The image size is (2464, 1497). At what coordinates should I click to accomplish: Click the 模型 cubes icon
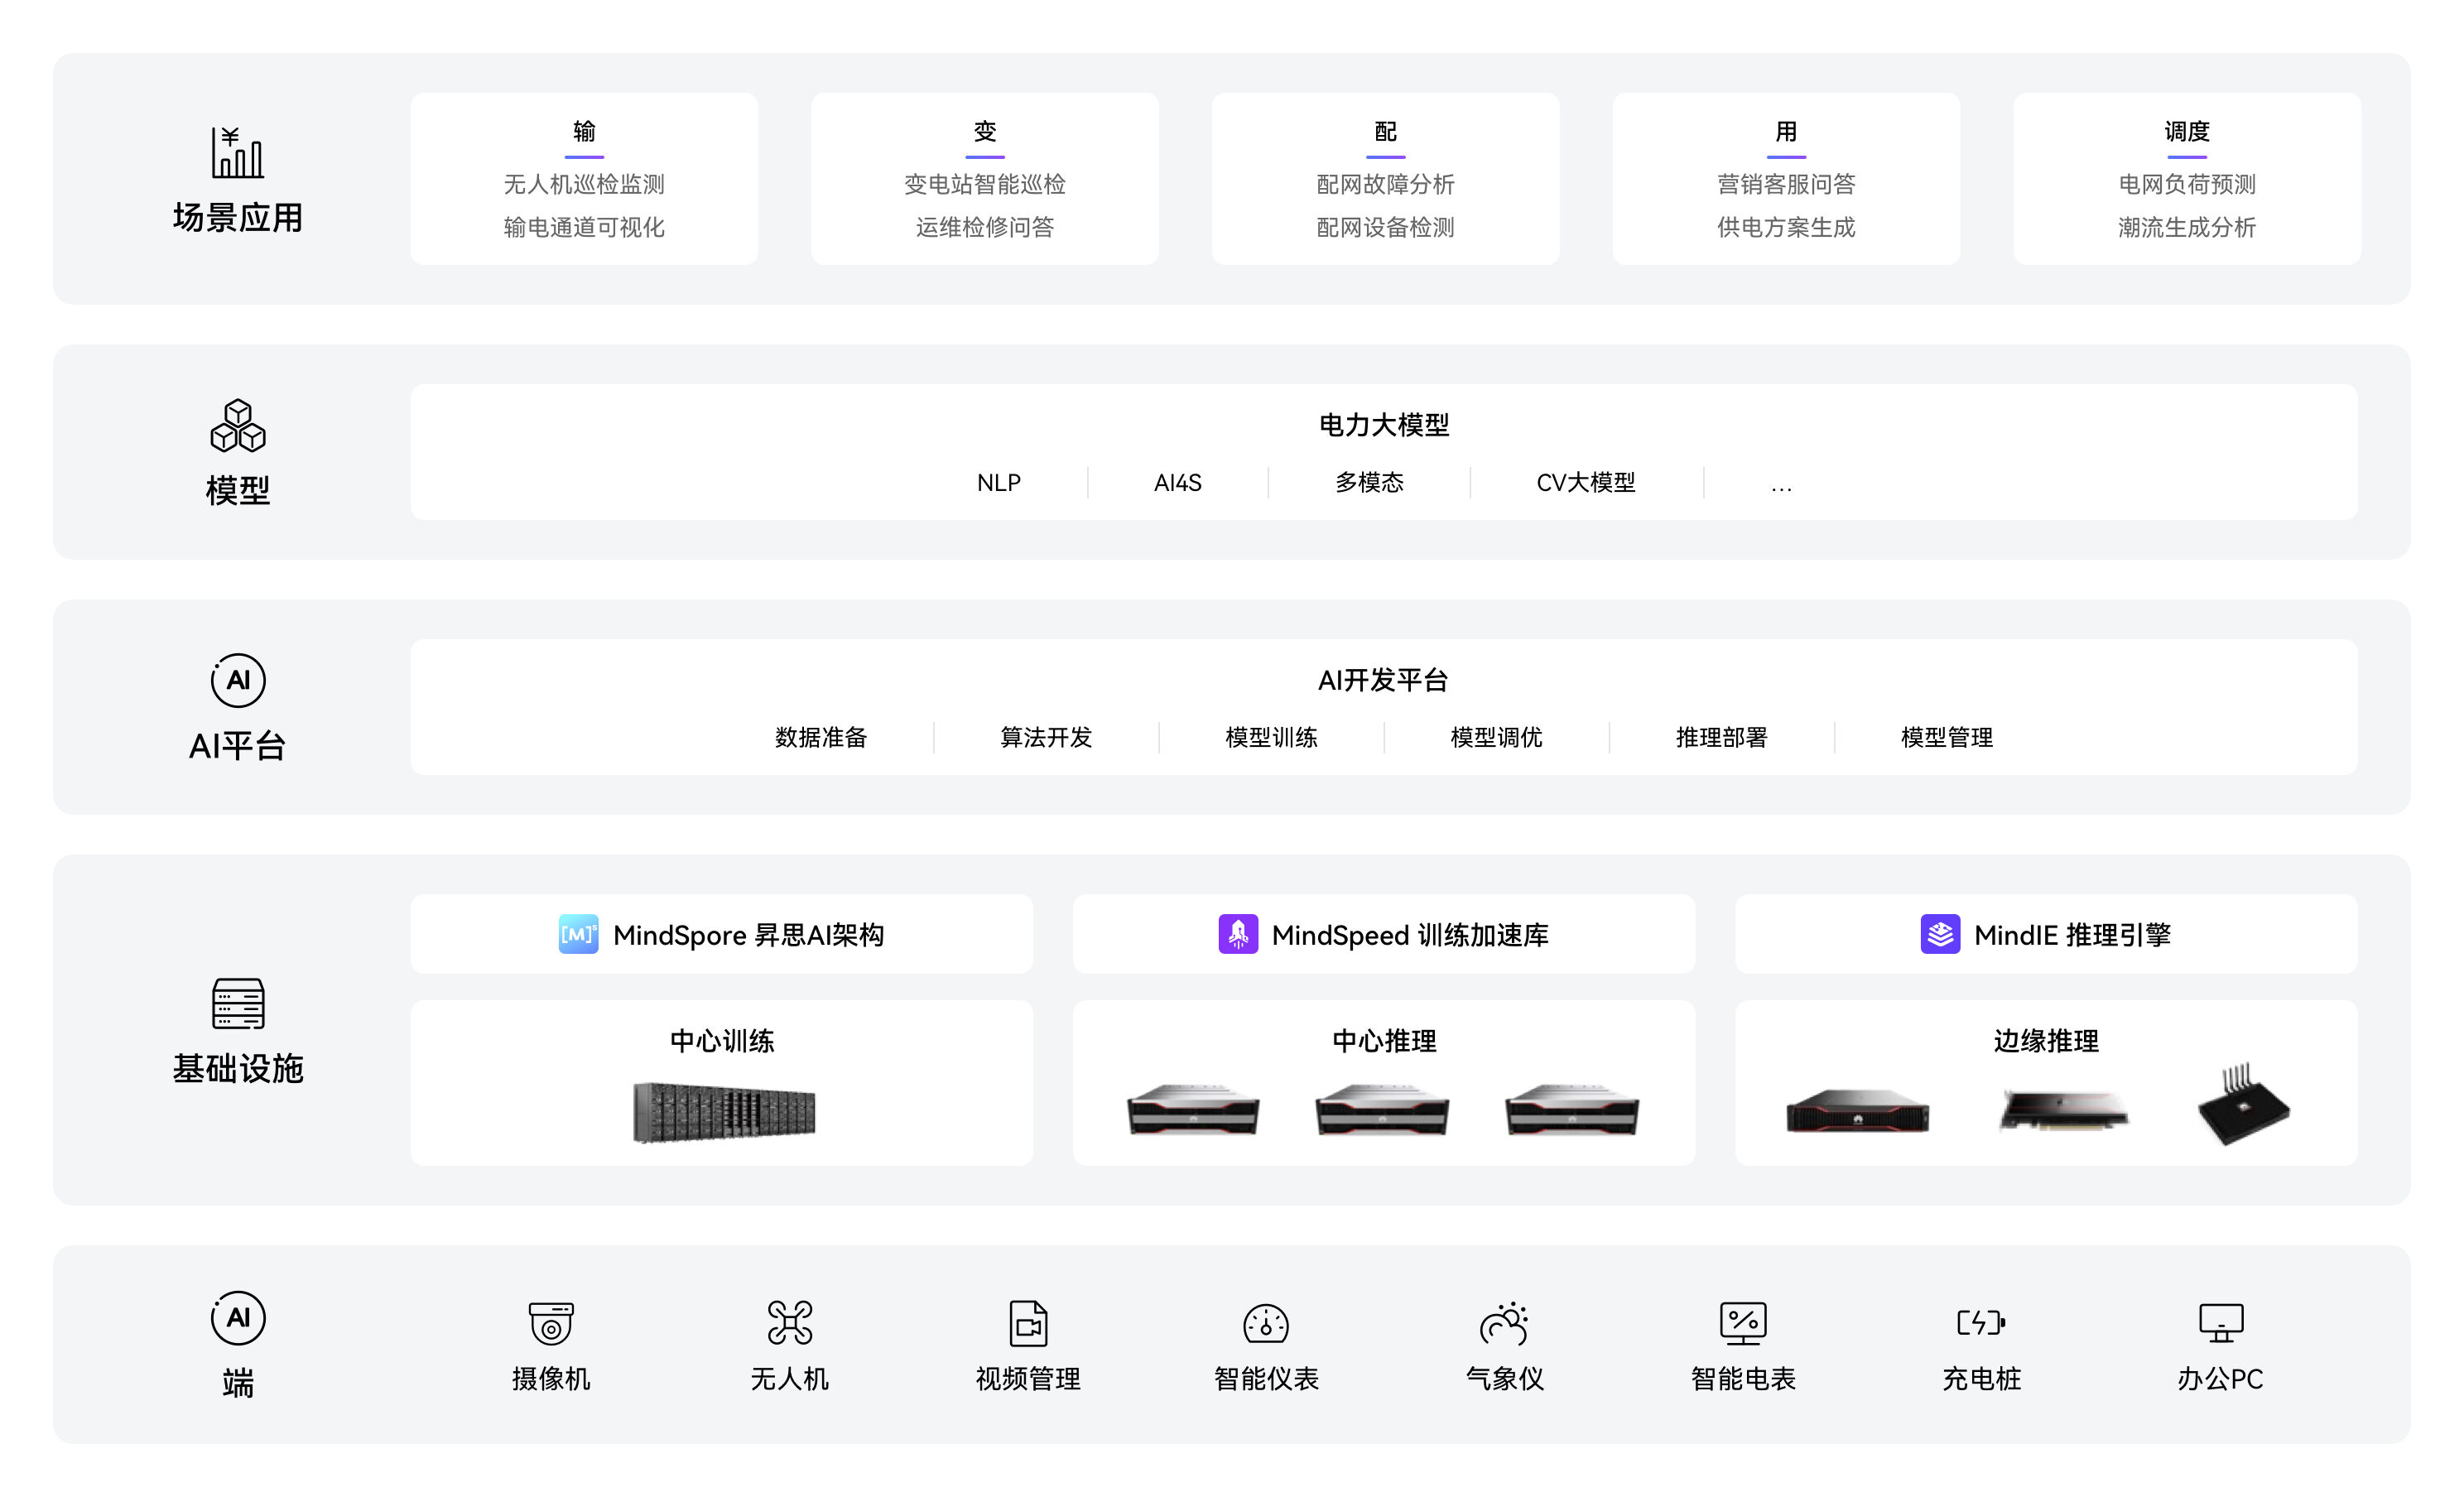point(237,425)
